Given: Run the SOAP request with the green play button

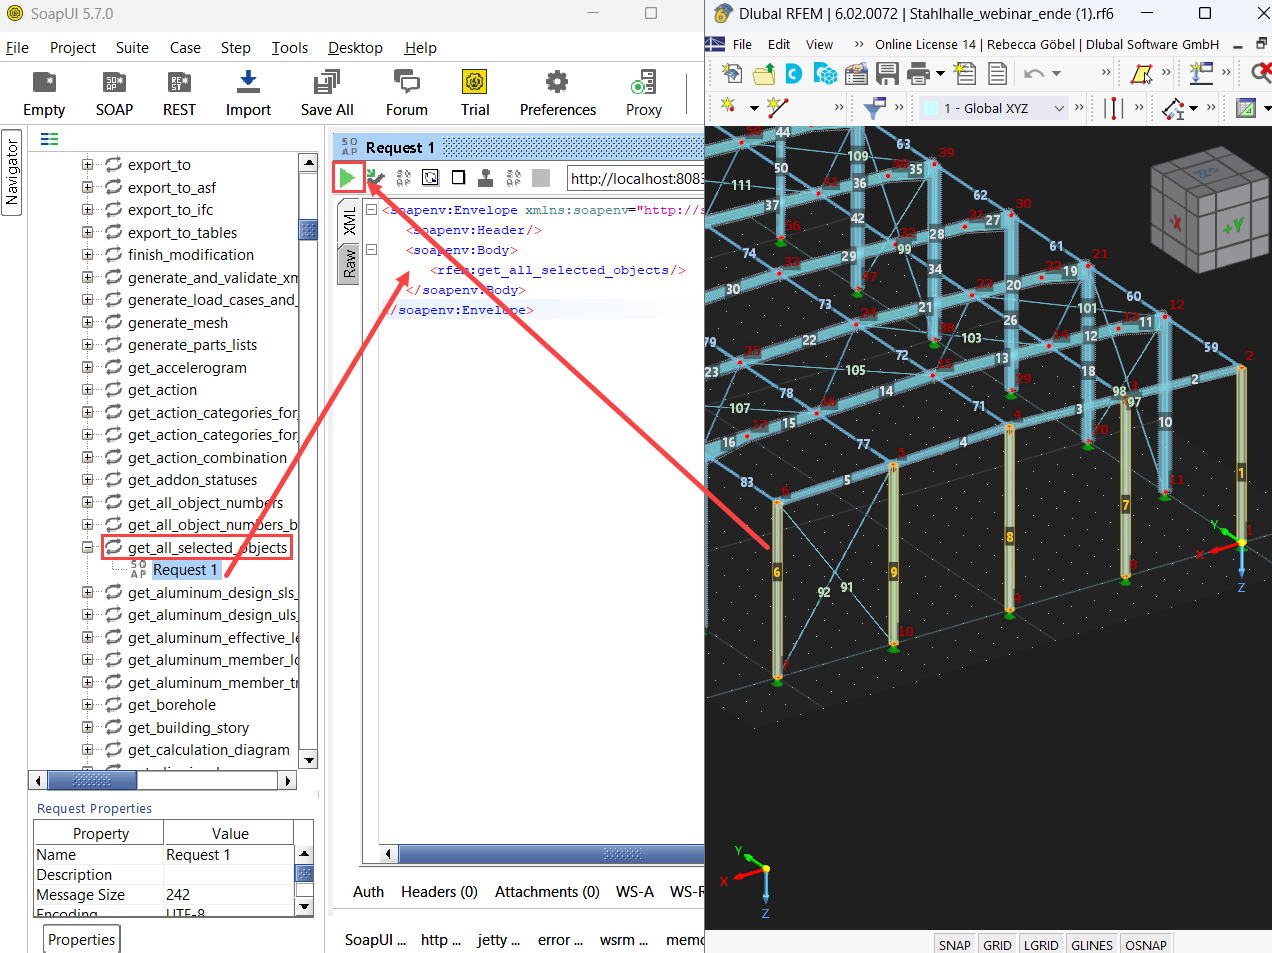Looking at the screenshot, I should 348,177.
